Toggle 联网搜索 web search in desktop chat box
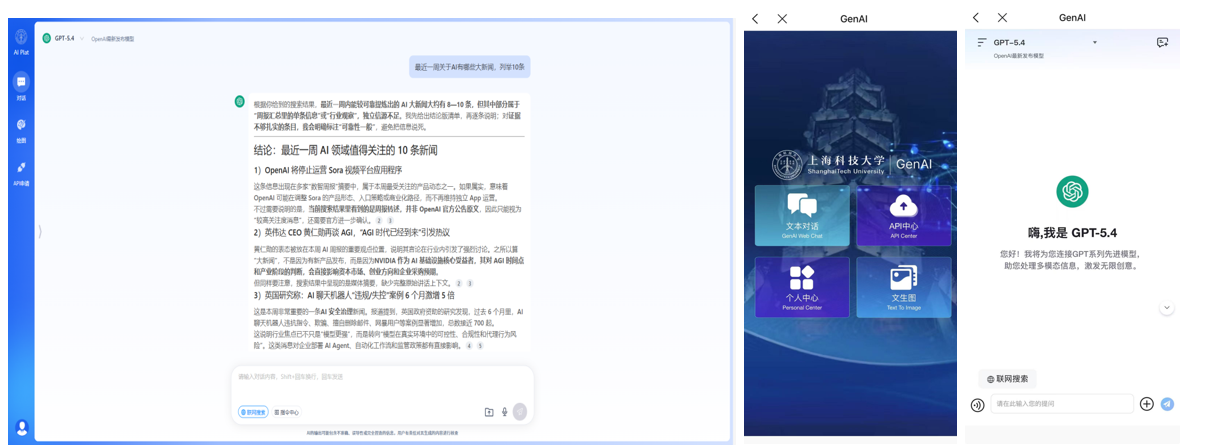 coord(253,412)
